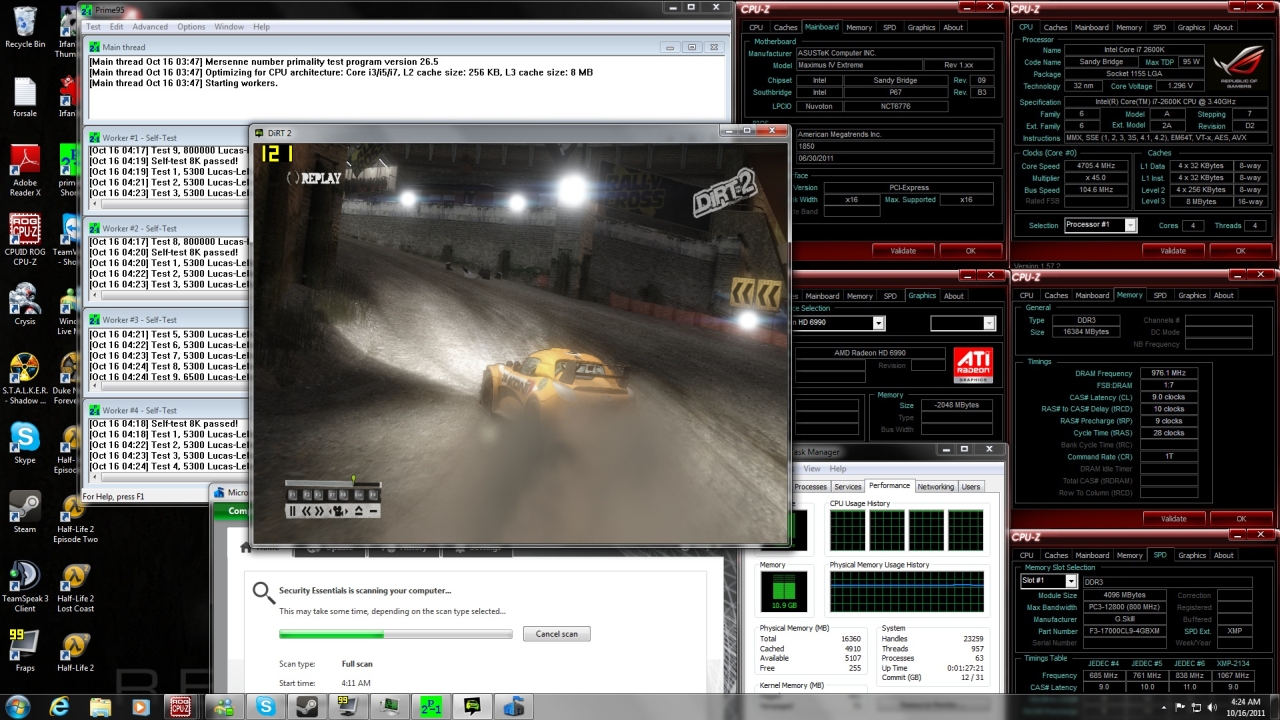The image size is (1280, 720).
Task: Open Adobe Reader X desktop shortcut
Action: (x=25, y=171)
